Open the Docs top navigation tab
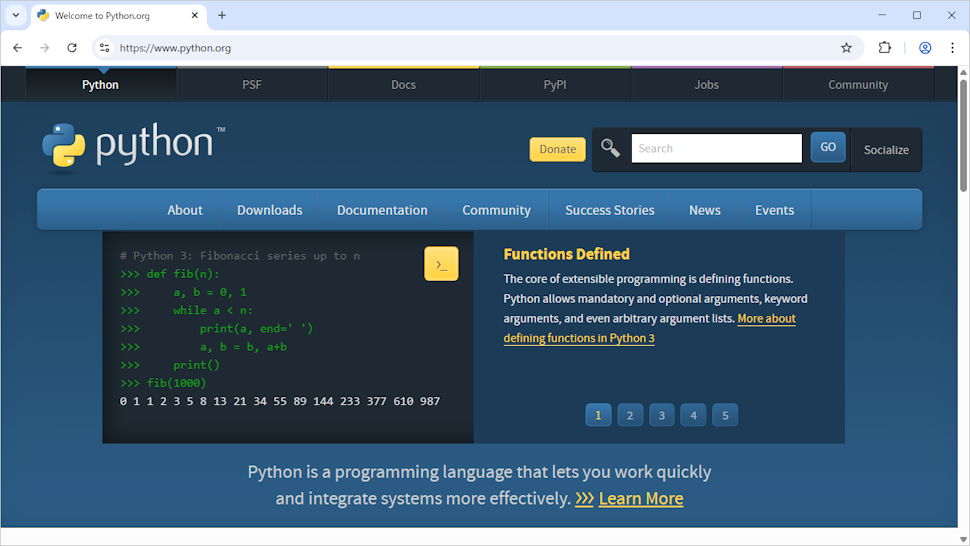Viewport: 970px width, 546px height. pos(403,85)
